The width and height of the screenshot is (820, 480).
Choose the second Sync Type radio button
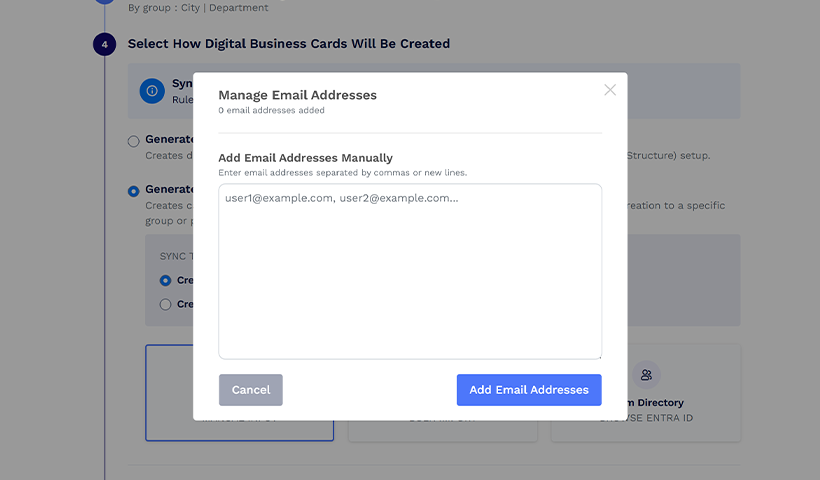pos(166,304)
